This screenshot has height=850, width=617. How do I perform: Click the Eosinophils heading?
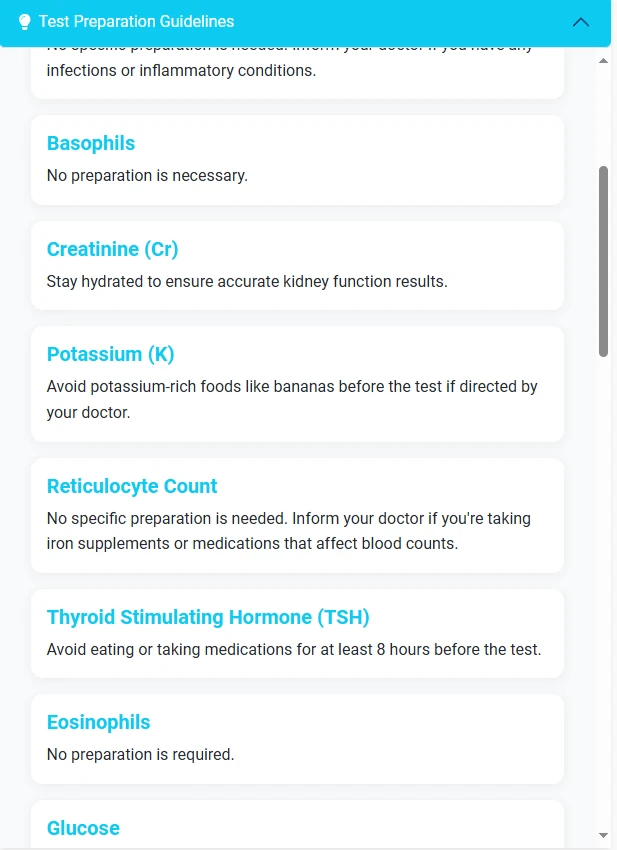pyautogui.click(x=98, y=723)
